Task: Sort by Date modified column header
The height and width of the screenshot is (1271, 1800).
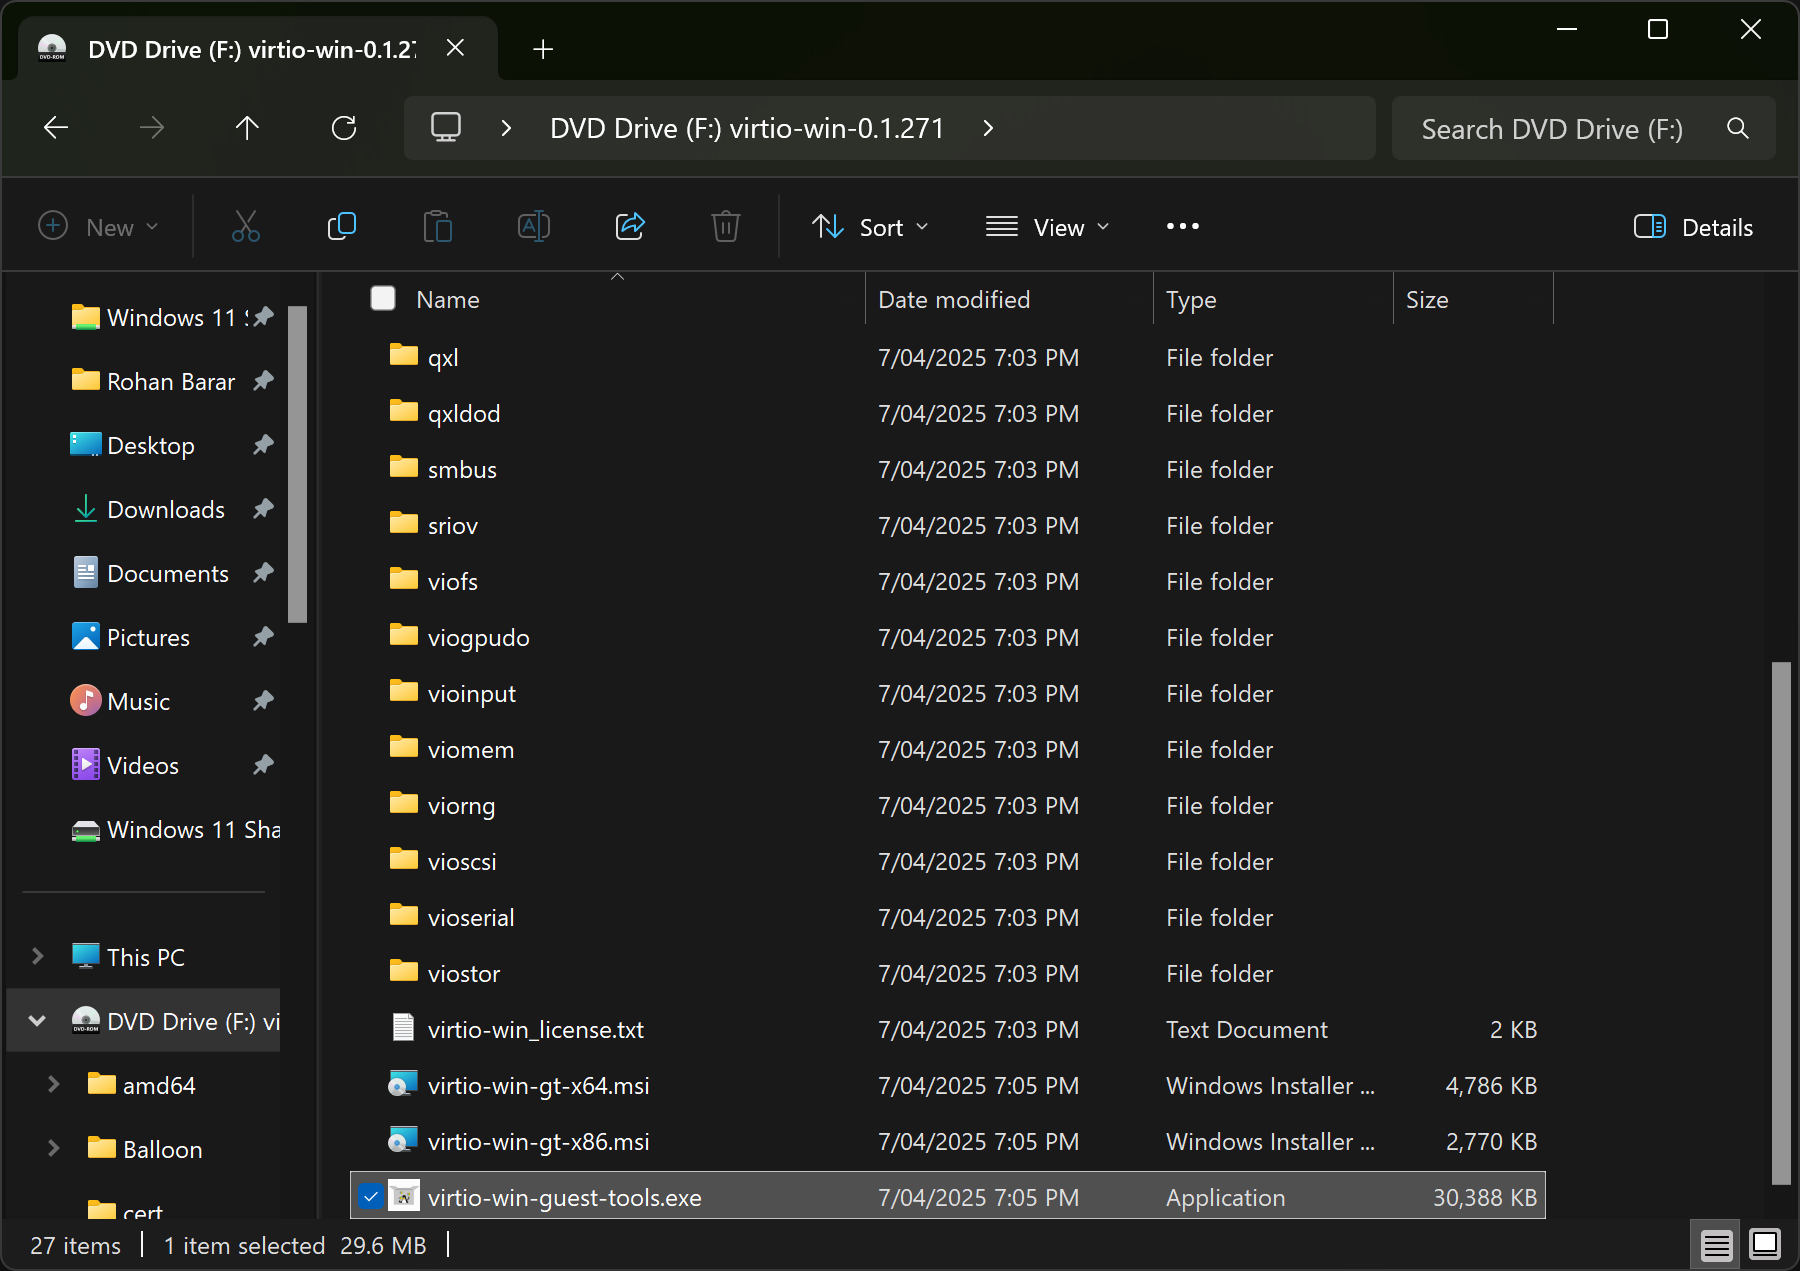Action: pyautogui.click(x=954, y=300)
